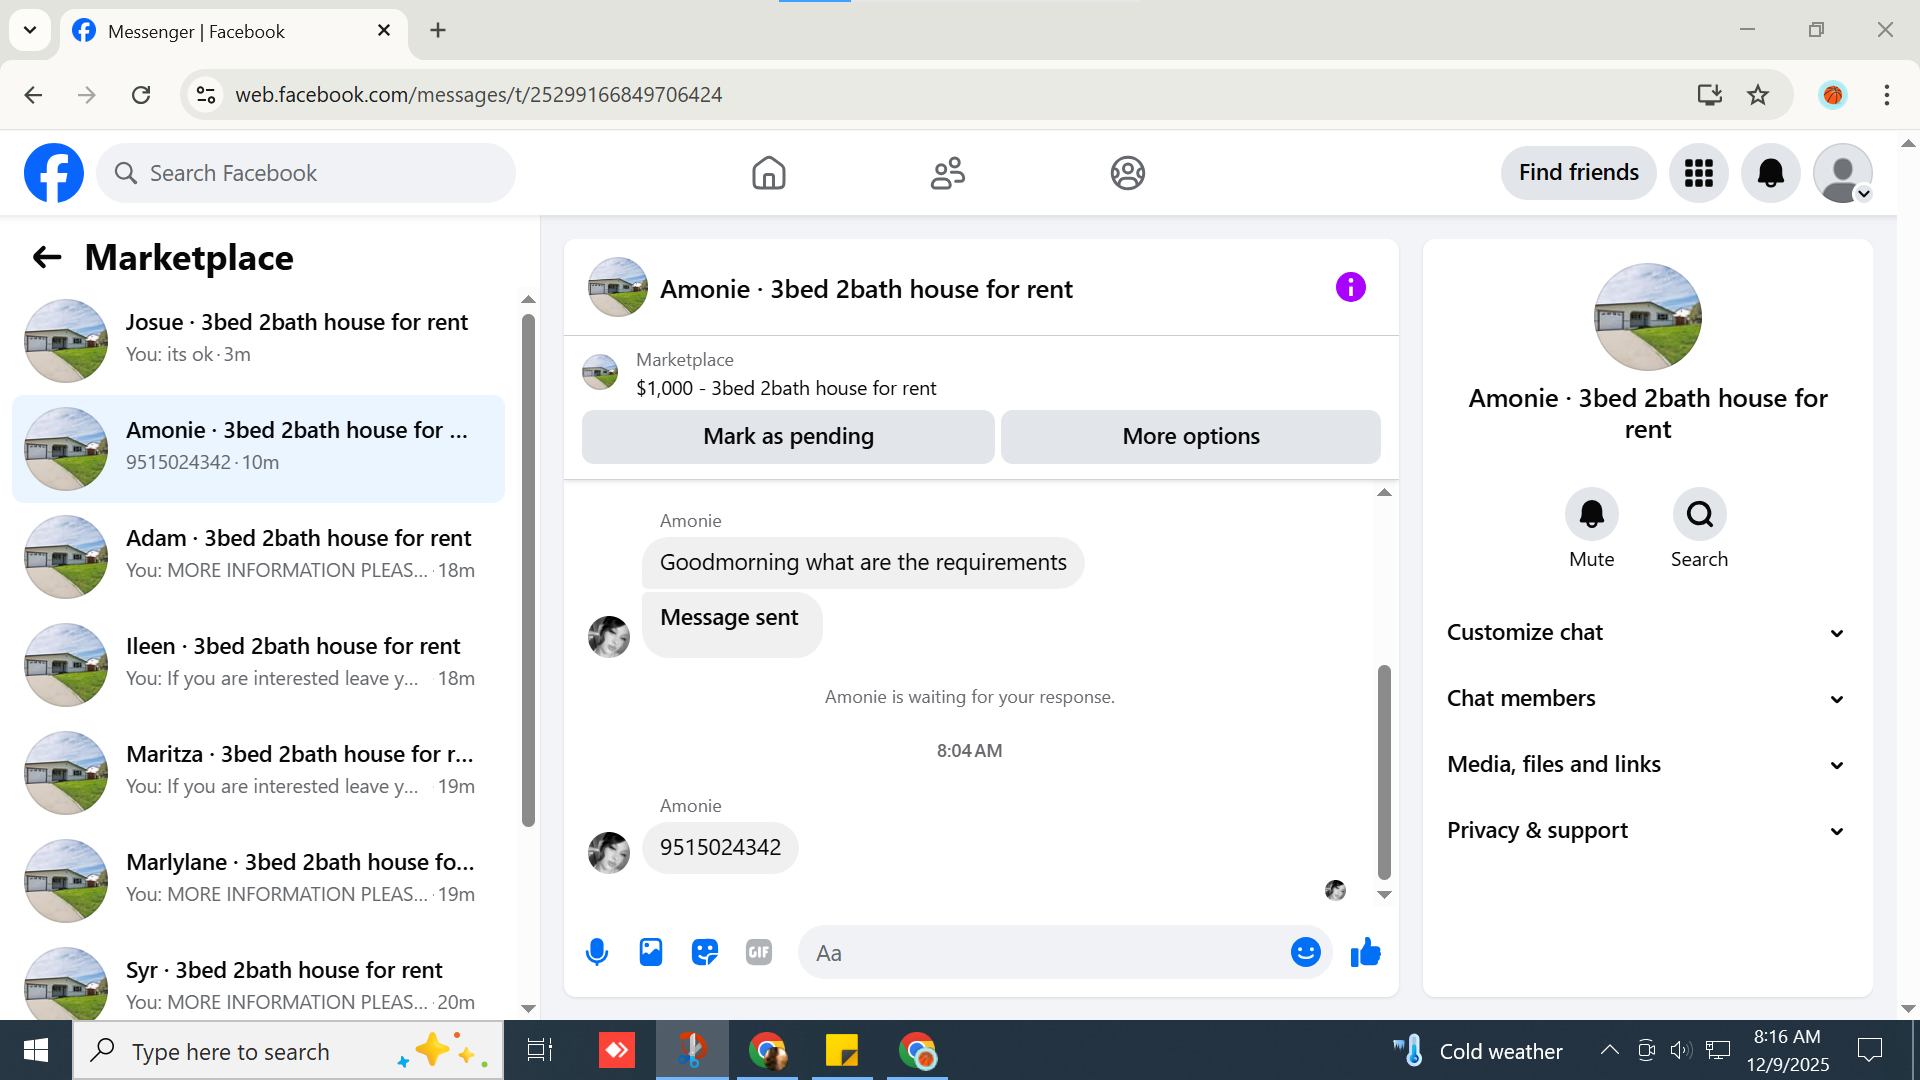
Task: Mute this conversation with bell icon
Action: click(1591, 515)
